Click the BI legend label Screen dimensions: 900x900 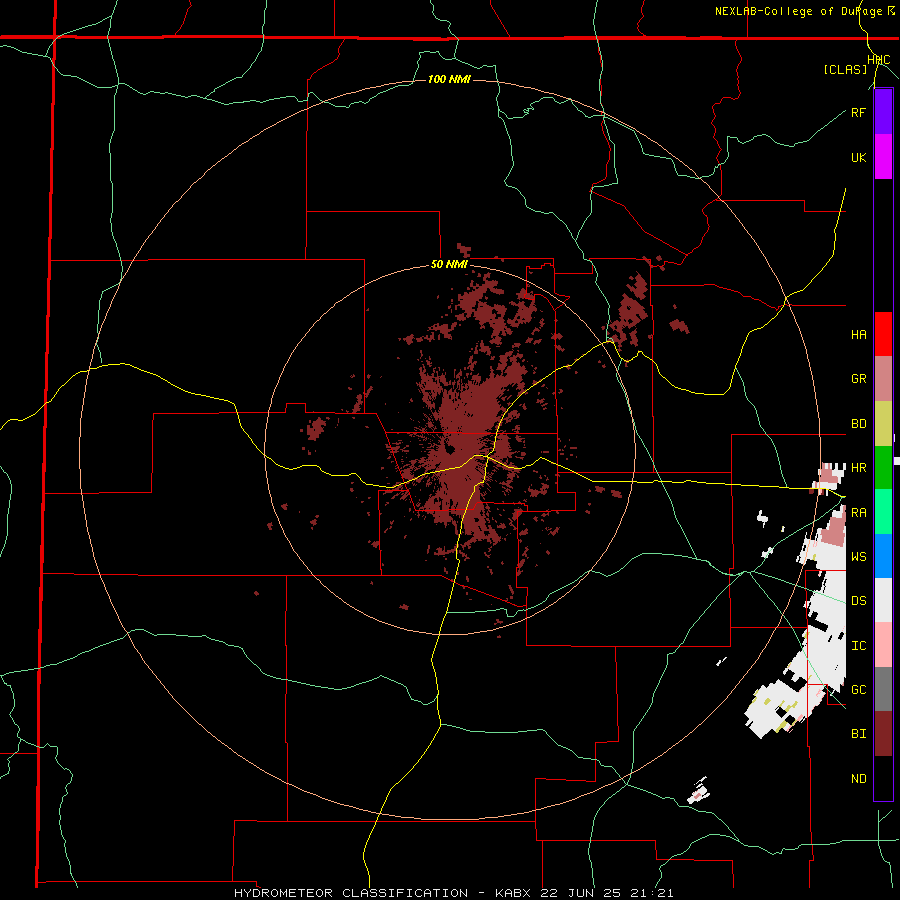[x=858, y=734]
